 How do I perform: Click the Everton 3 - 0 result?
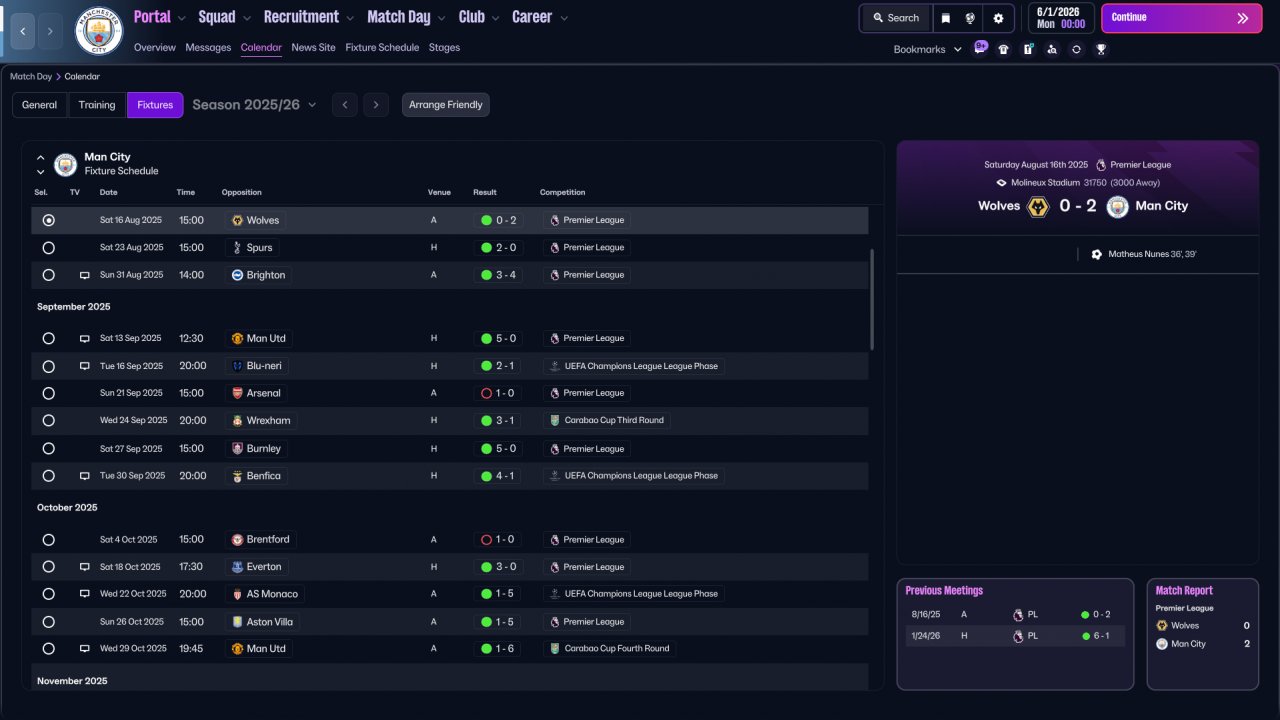coord(498,567)
